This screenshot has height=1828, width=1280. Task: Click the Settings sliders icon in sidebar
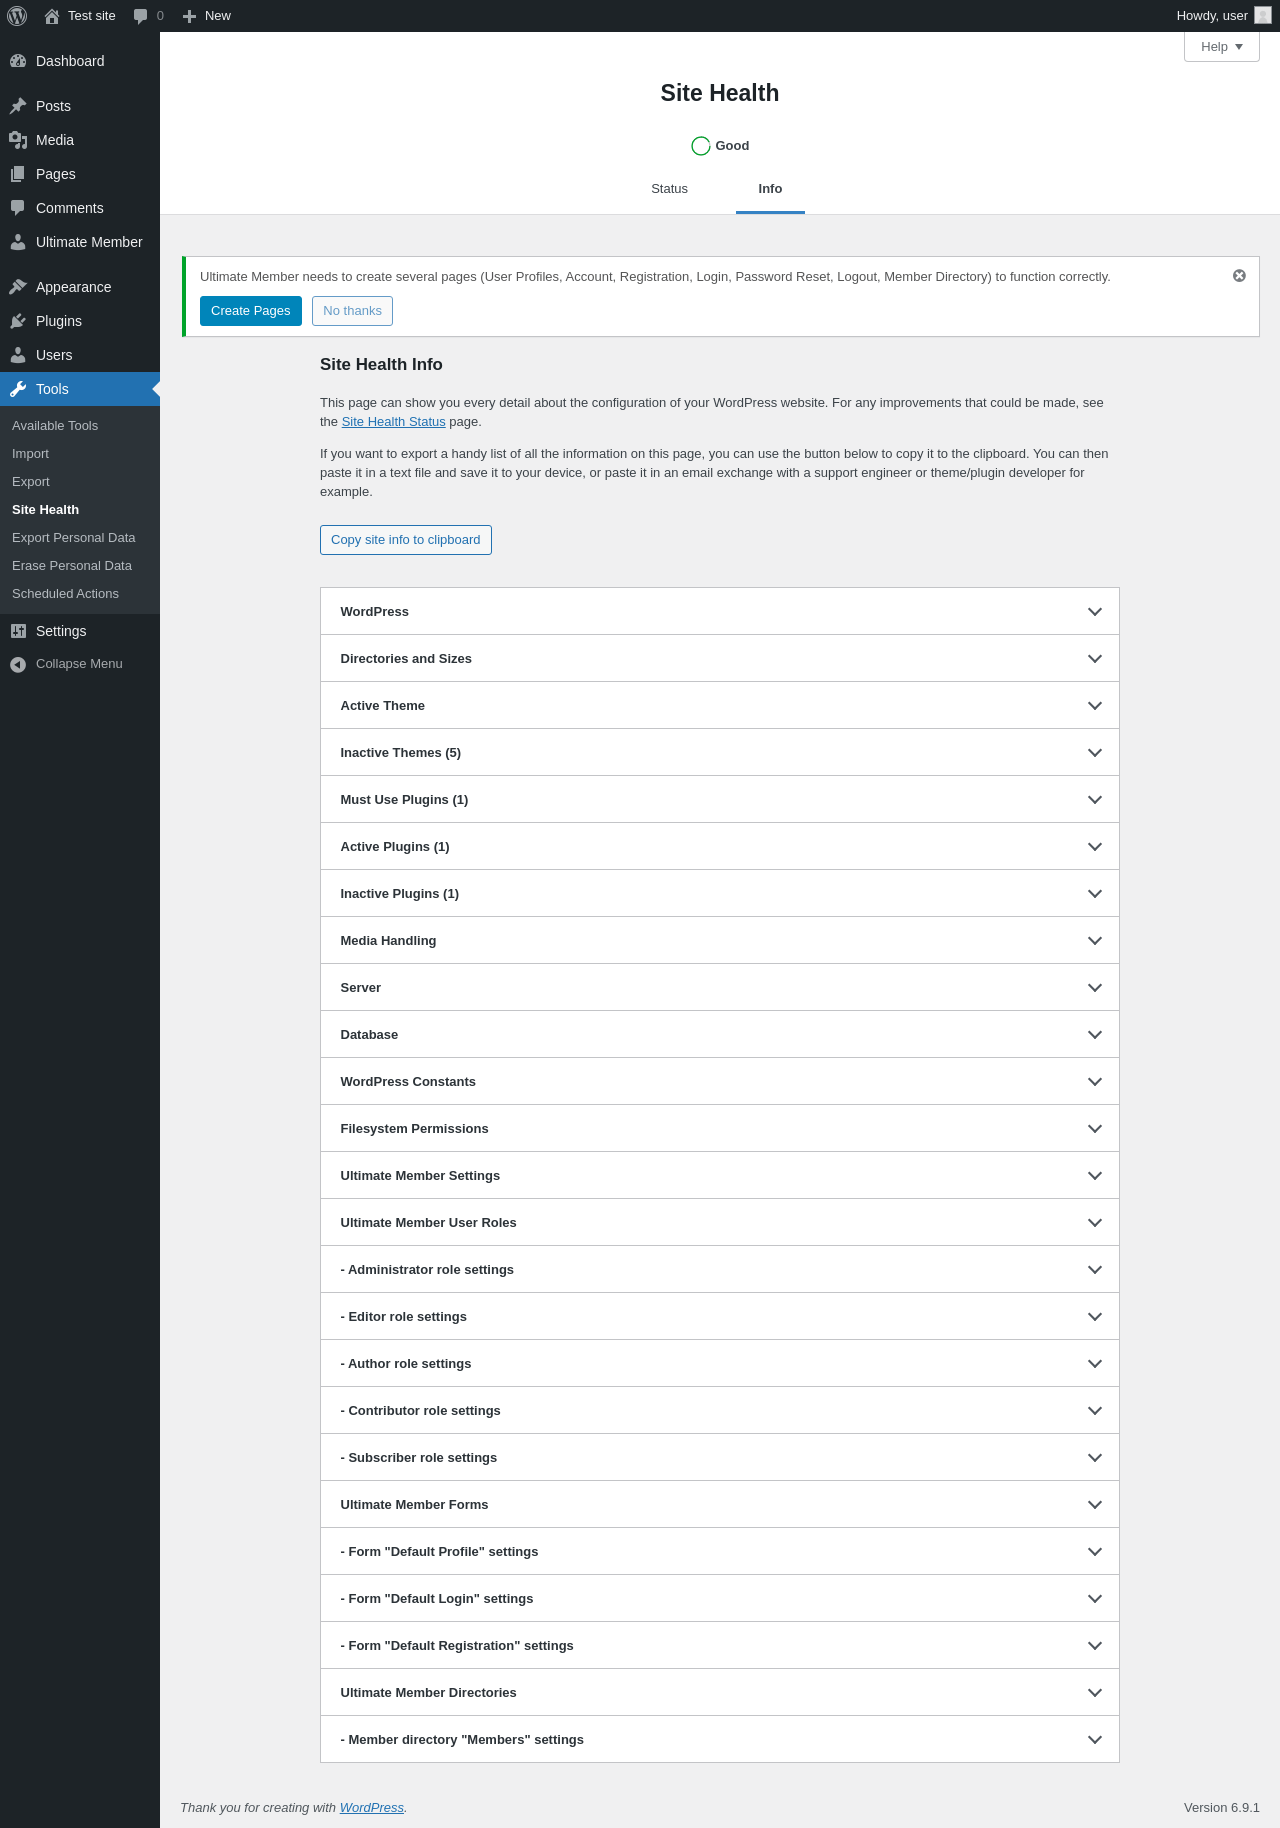18,631
